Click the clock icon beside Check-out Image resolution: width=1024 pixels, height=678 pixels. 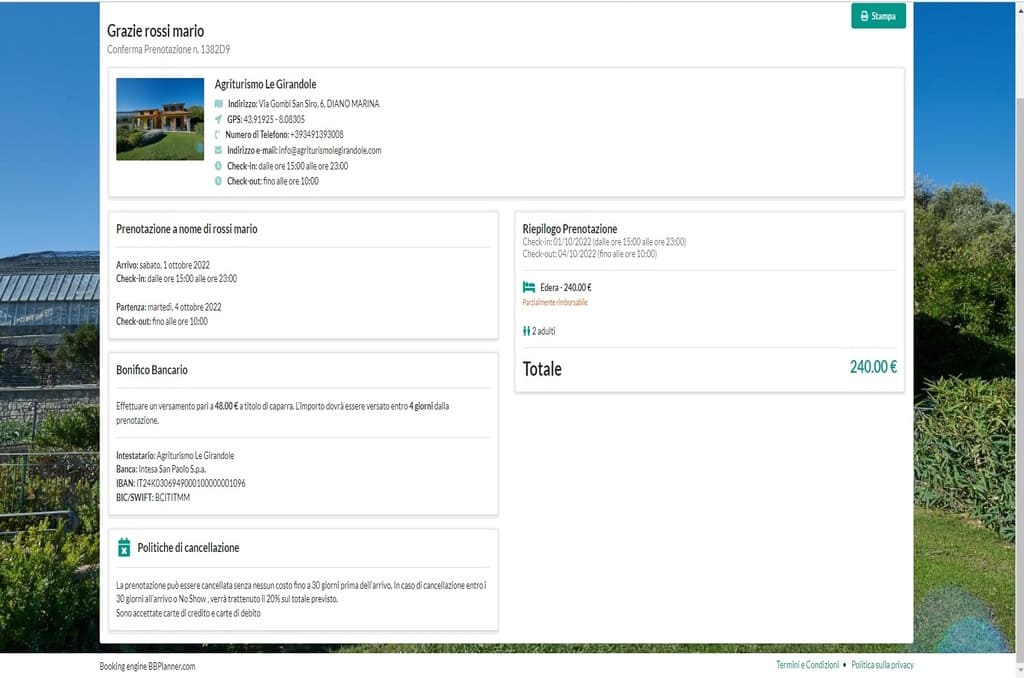(x=219, y=181)
